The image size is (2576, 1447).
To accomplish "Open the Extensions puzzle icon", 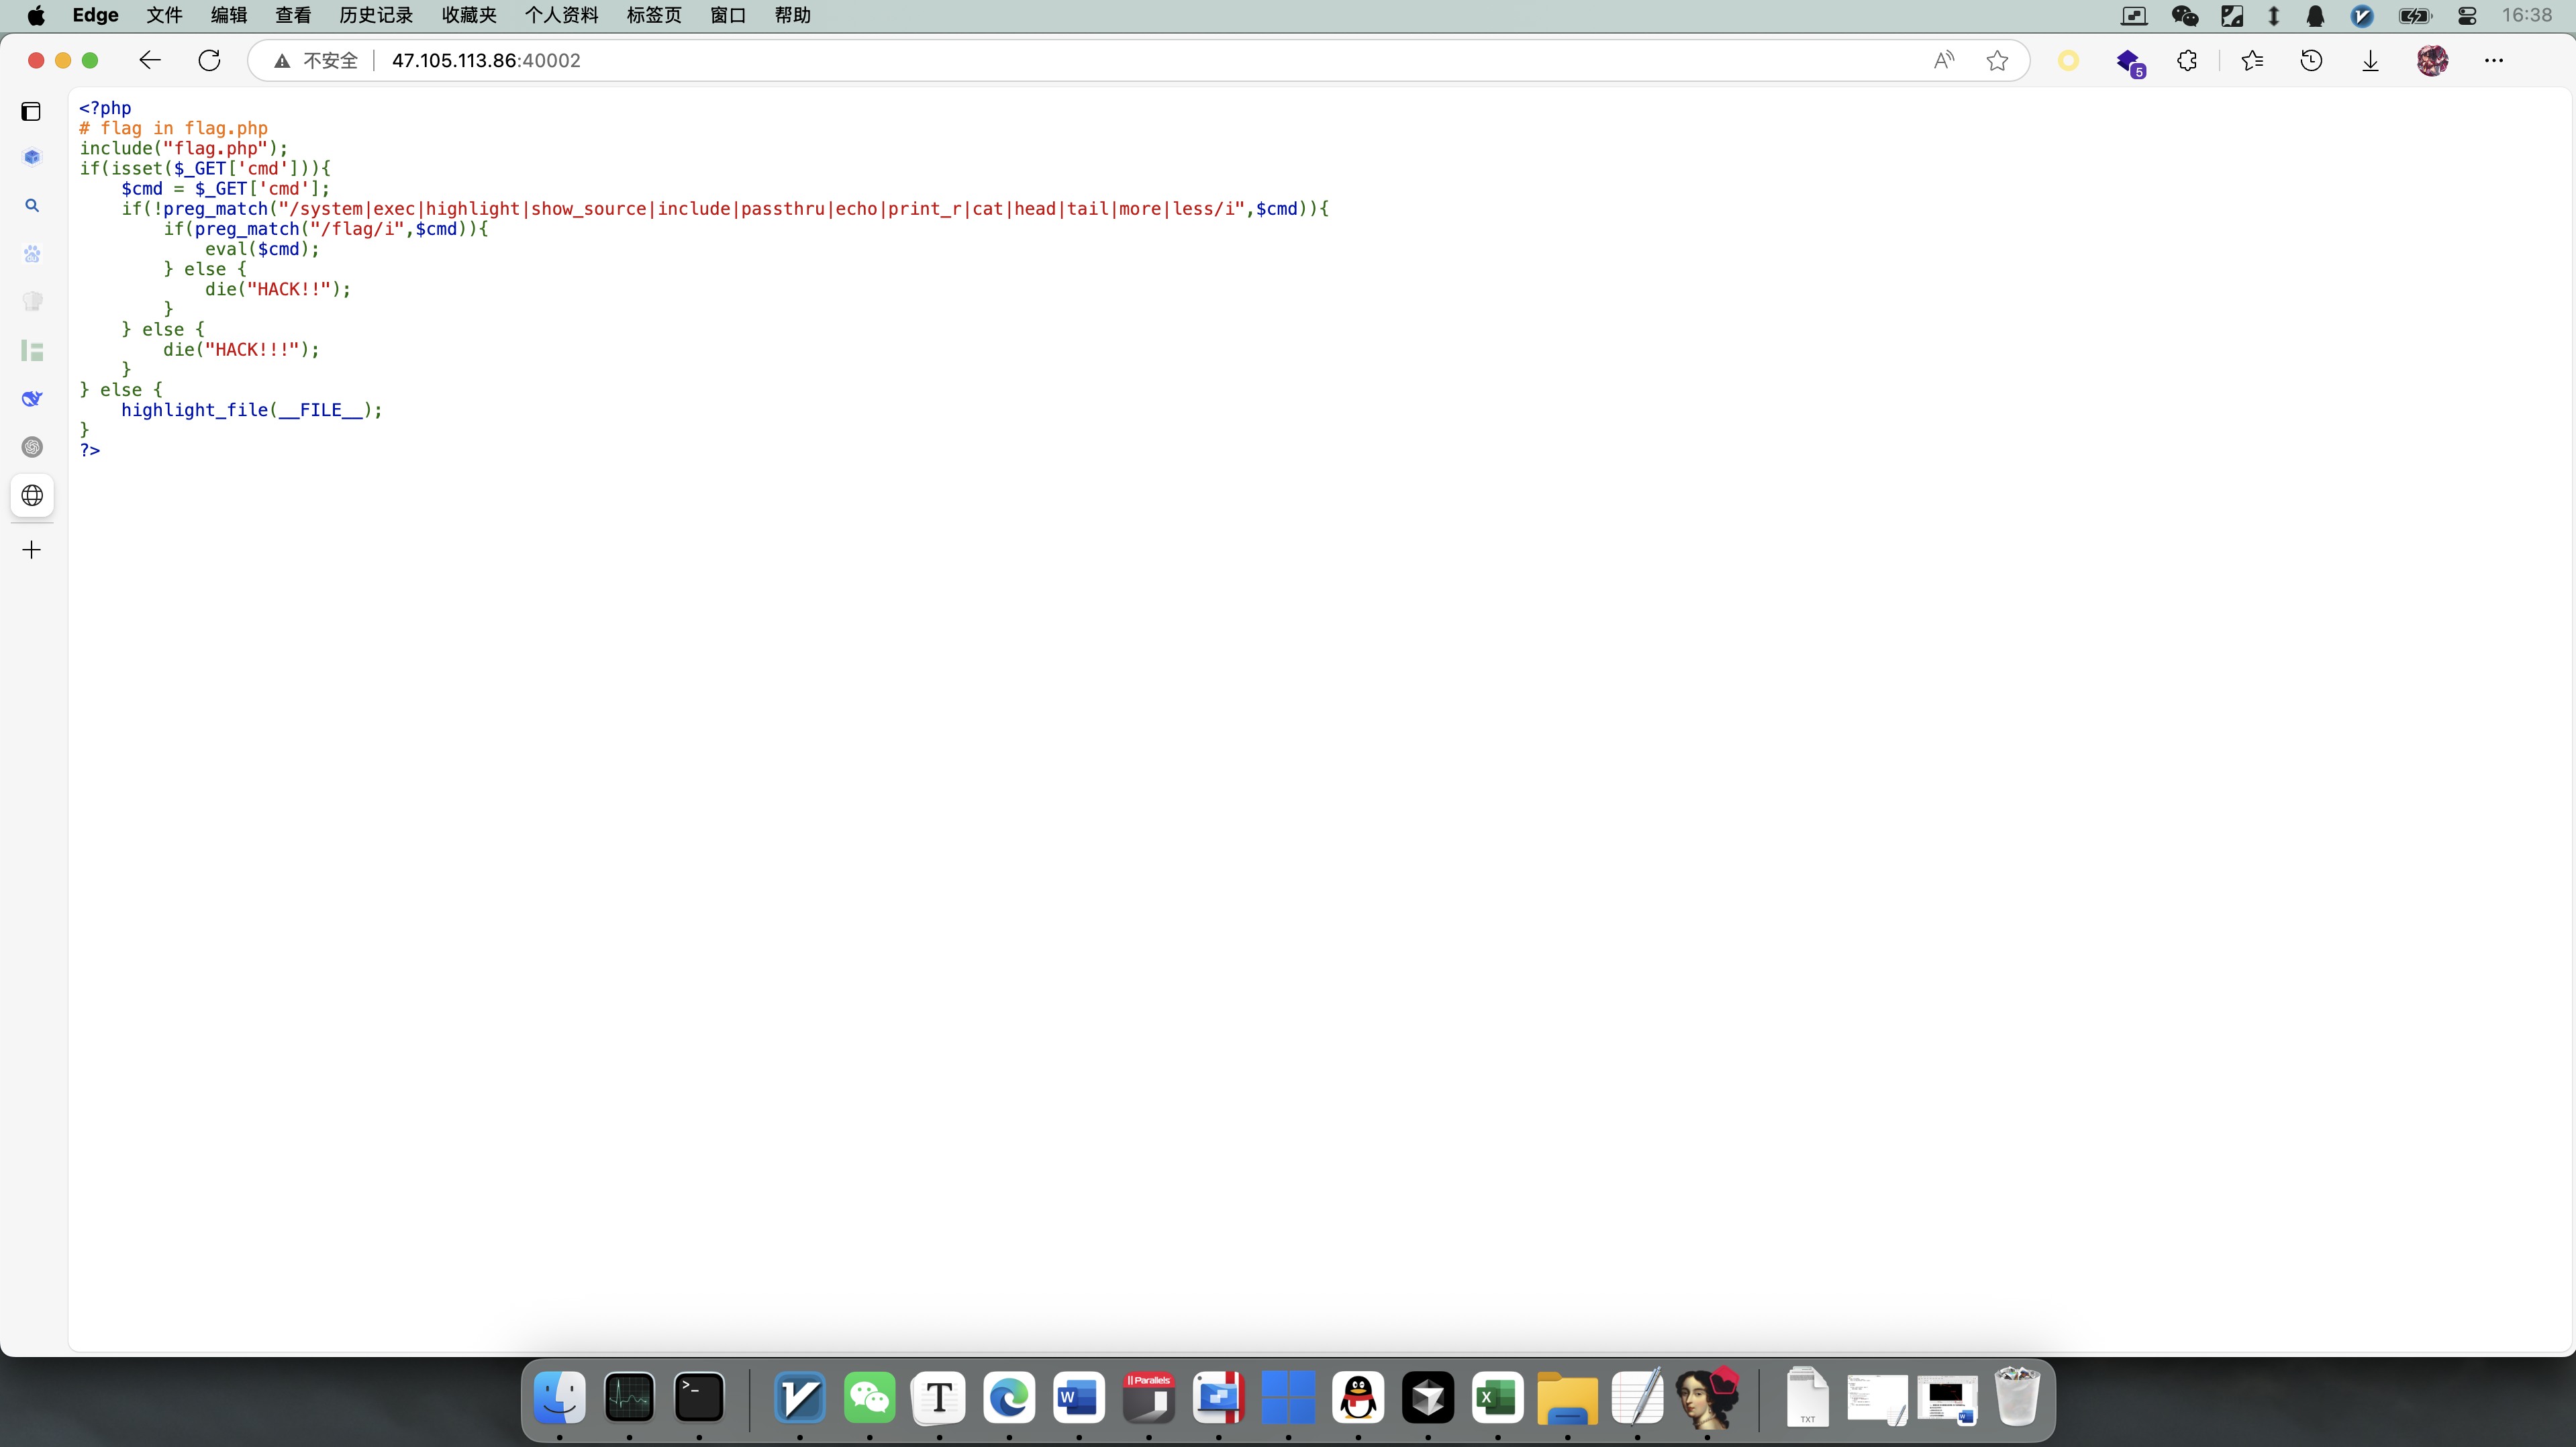I will (2187, 61).
